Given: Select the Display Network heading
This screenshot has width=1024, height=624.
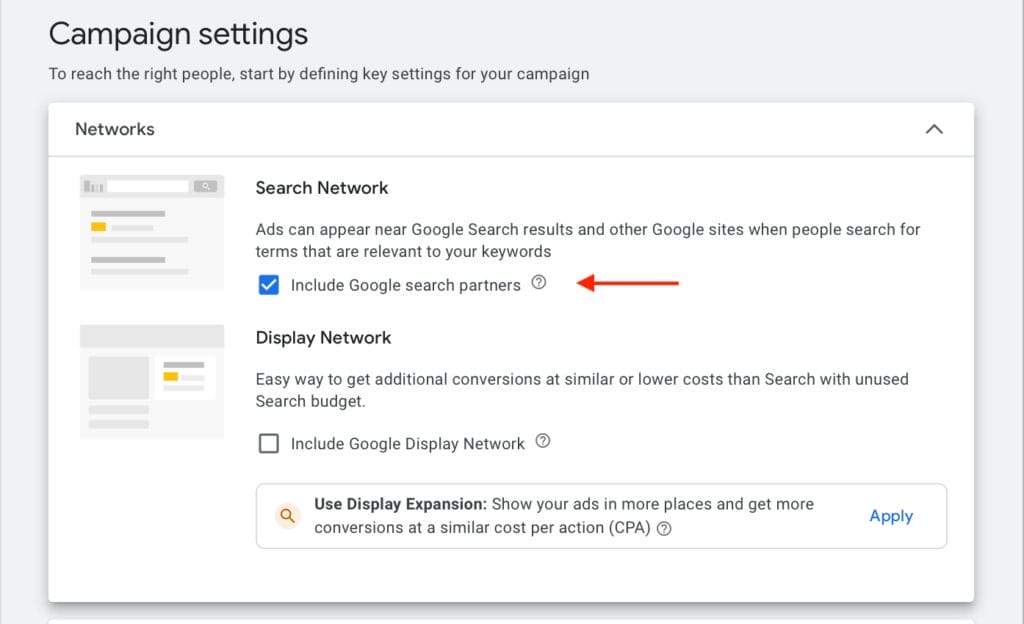Looking at the screenshot, I should [x=323, y=337].
